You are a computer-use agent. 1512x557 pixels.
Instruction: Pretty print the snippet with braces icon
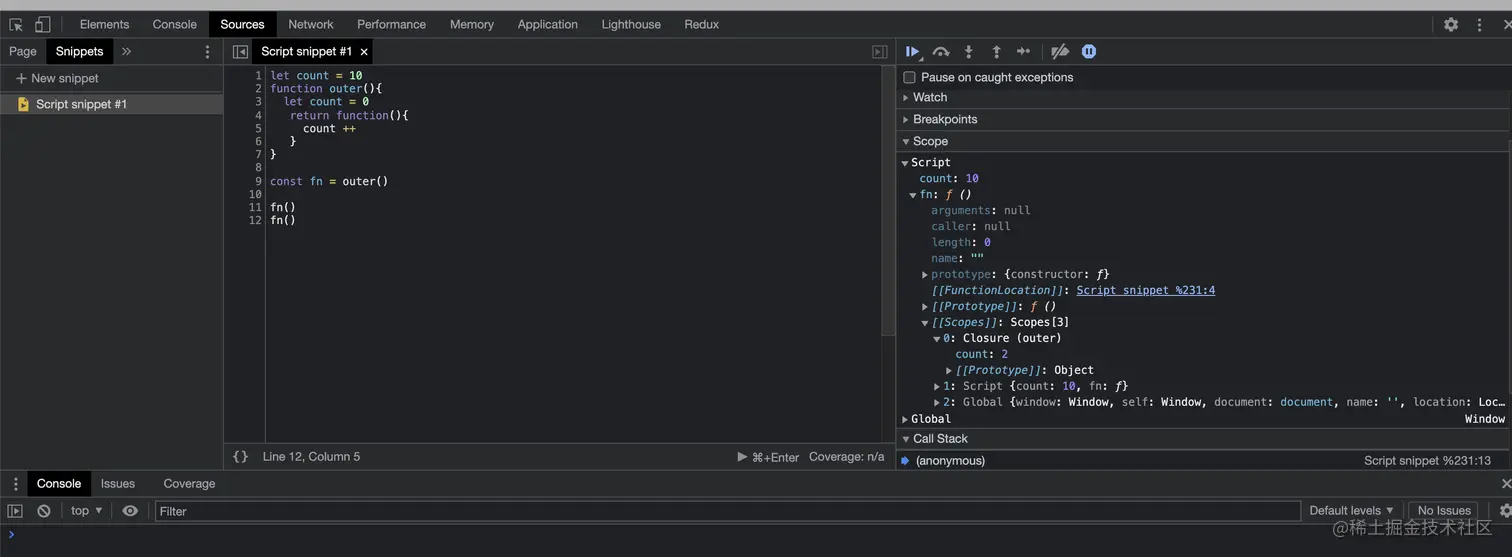[x=240, y=457]
